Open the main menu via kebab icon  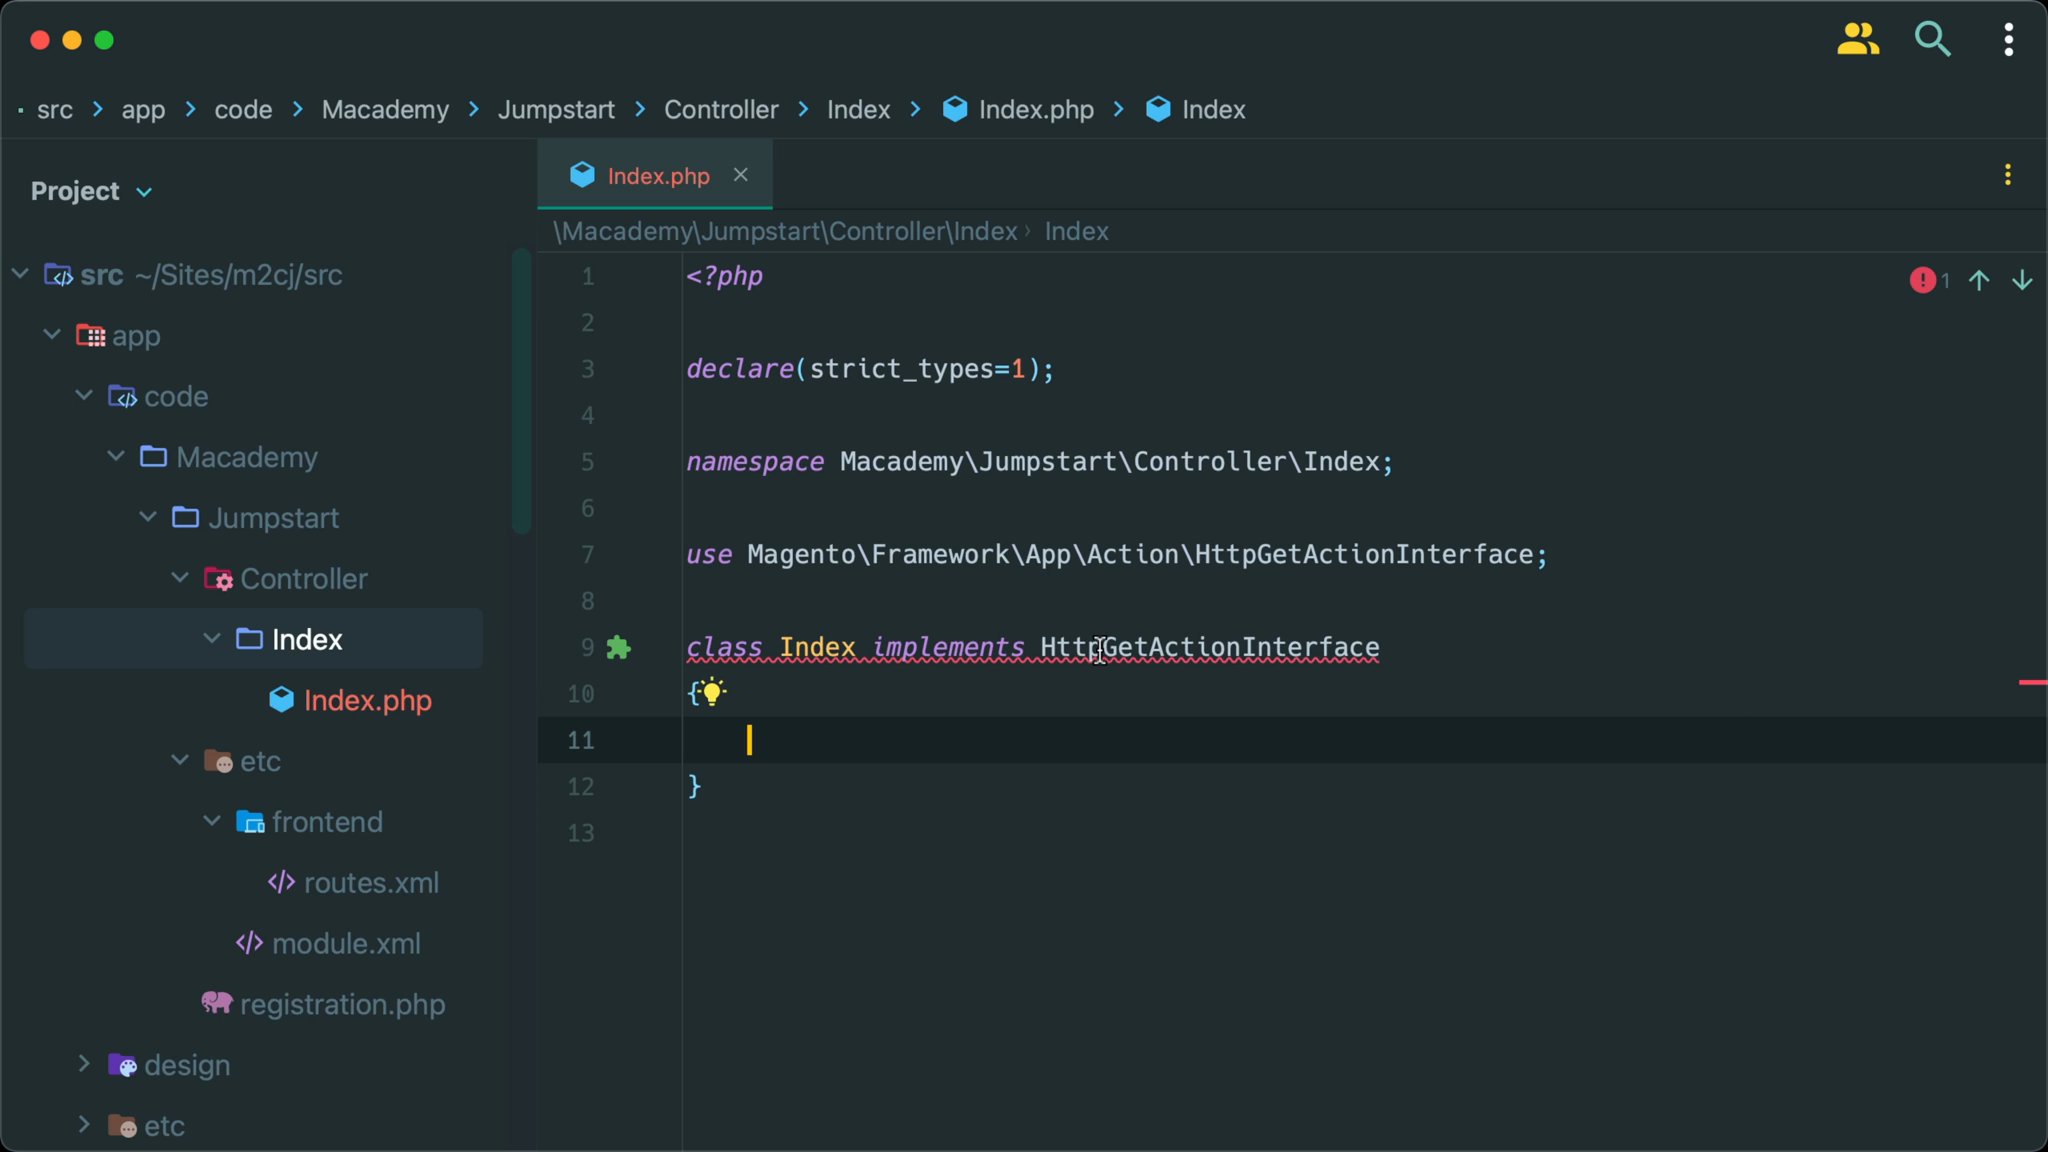(2007, 39)
